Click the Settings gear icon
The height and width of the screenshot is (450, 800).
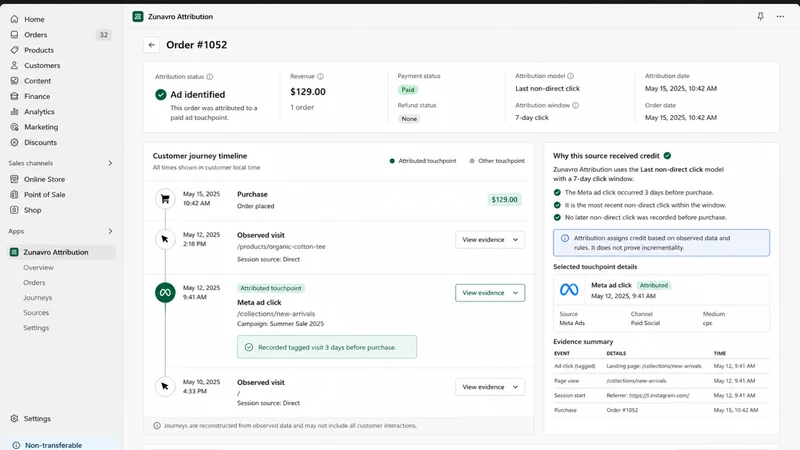coord(14,418)
